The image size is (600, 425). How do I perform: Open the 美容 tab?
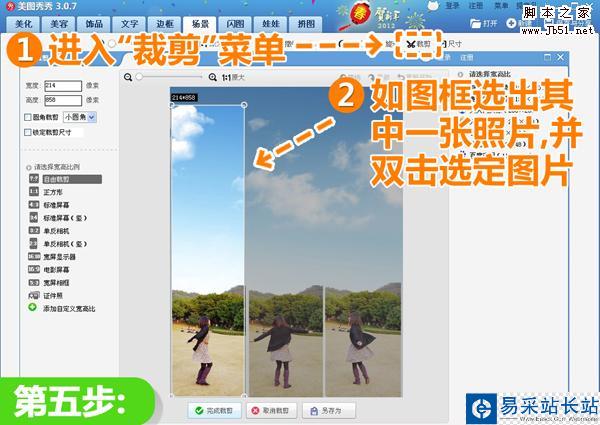pos(59,24)
